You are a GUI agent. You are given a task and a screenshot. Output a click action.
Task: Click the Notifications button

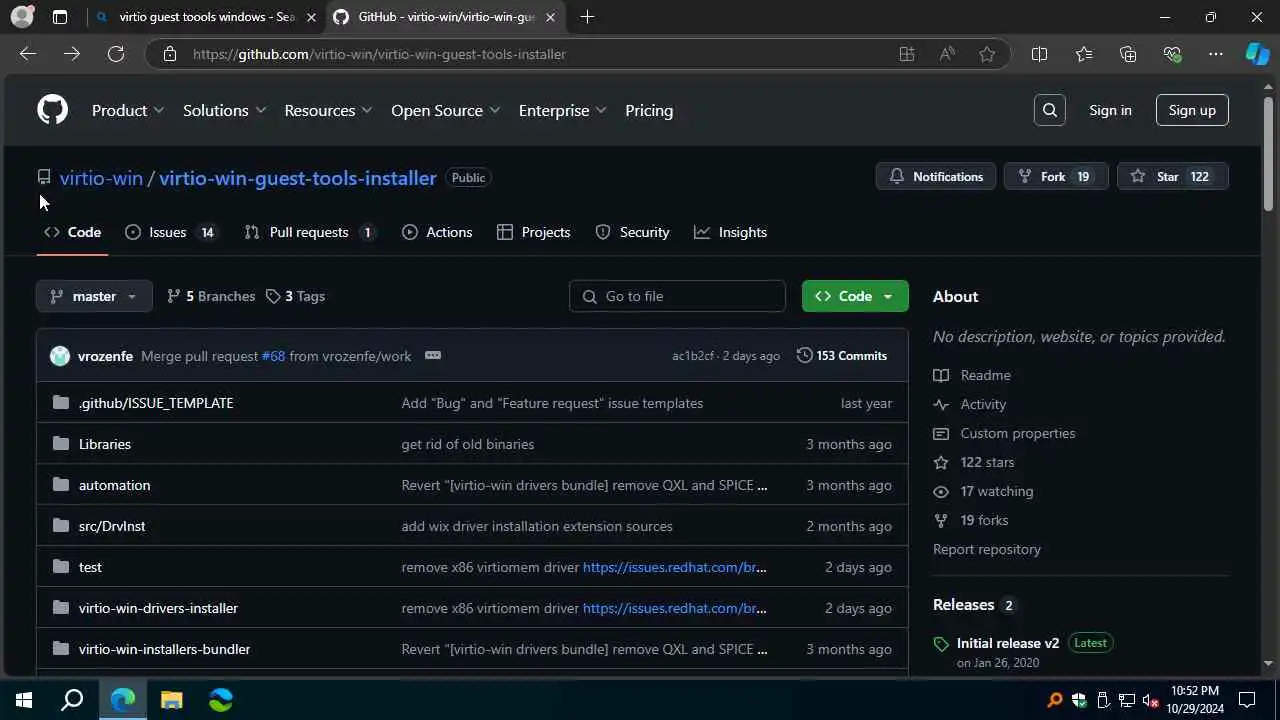point(936,176)
